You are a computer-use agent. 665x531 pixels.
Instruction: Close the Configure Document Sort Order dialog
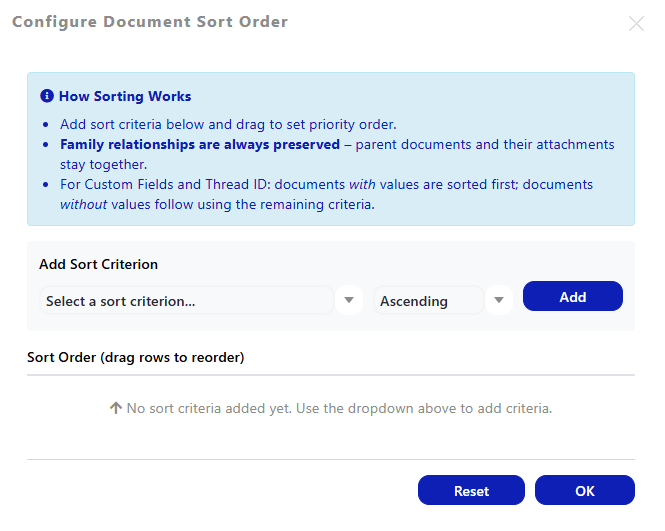636,24
